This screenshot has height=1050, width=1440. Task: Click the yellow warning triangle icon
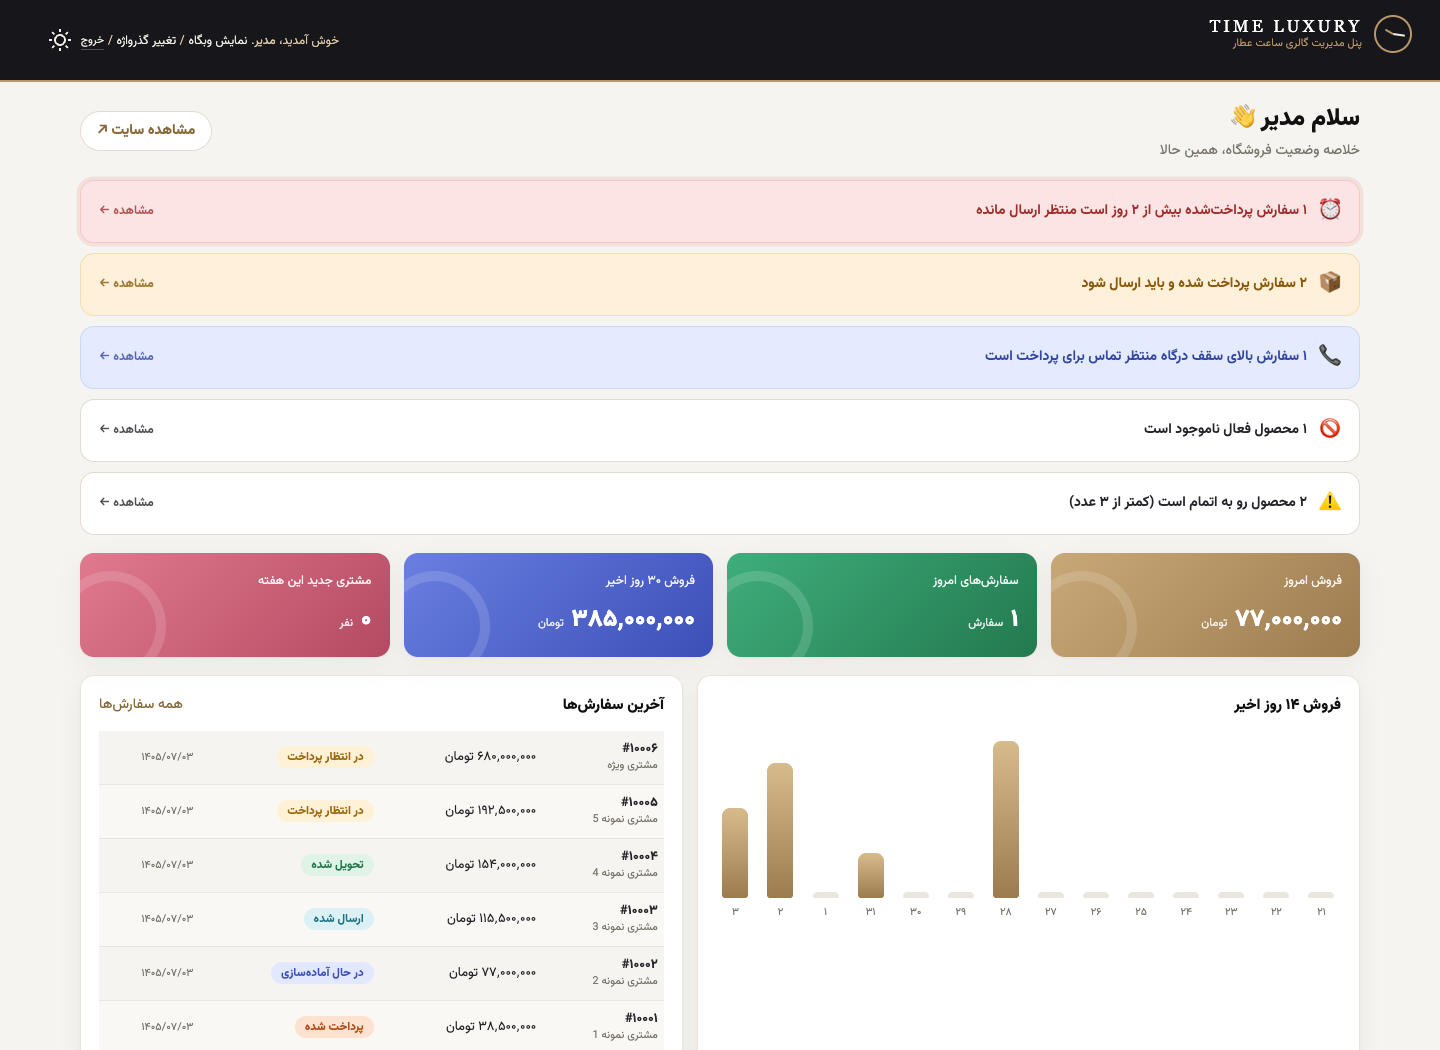pos(1330,501)
